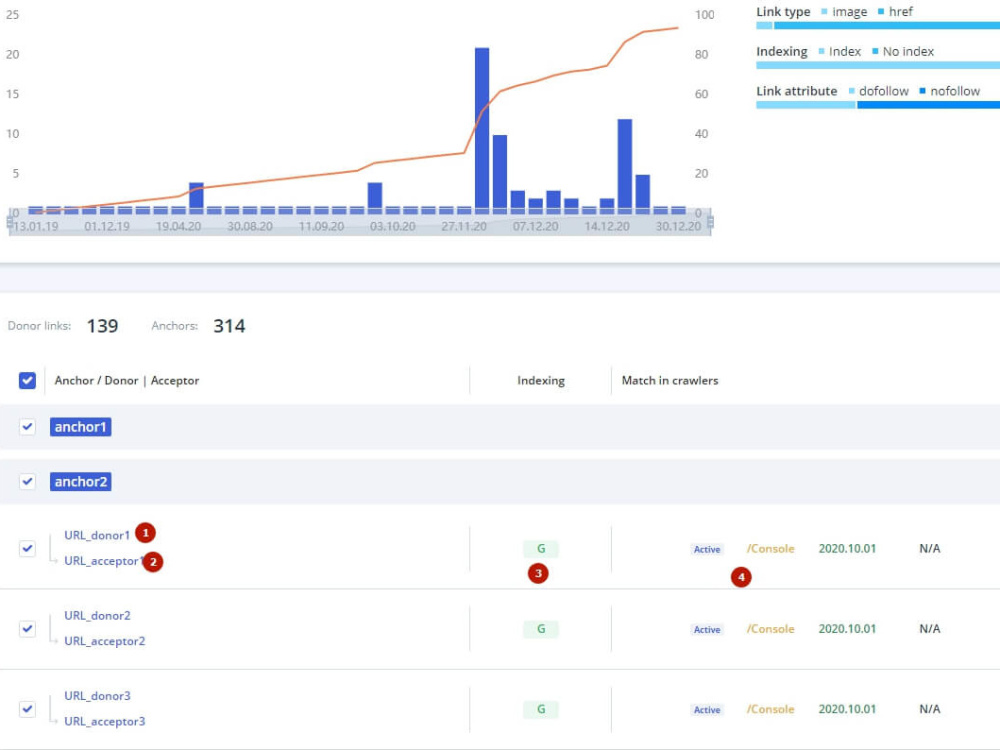Open the URL_donor1 link
1000x750 pixels.
[x=97, y=535]
